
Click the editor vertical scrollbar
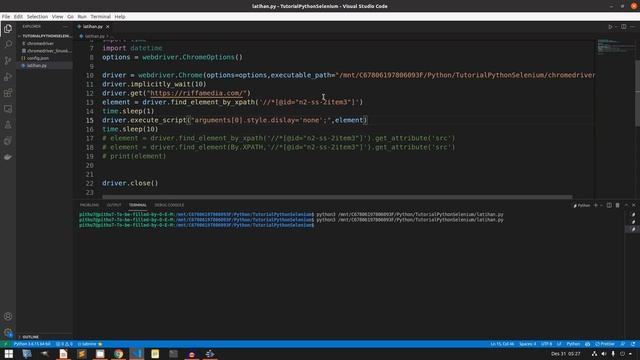[637, 93]
